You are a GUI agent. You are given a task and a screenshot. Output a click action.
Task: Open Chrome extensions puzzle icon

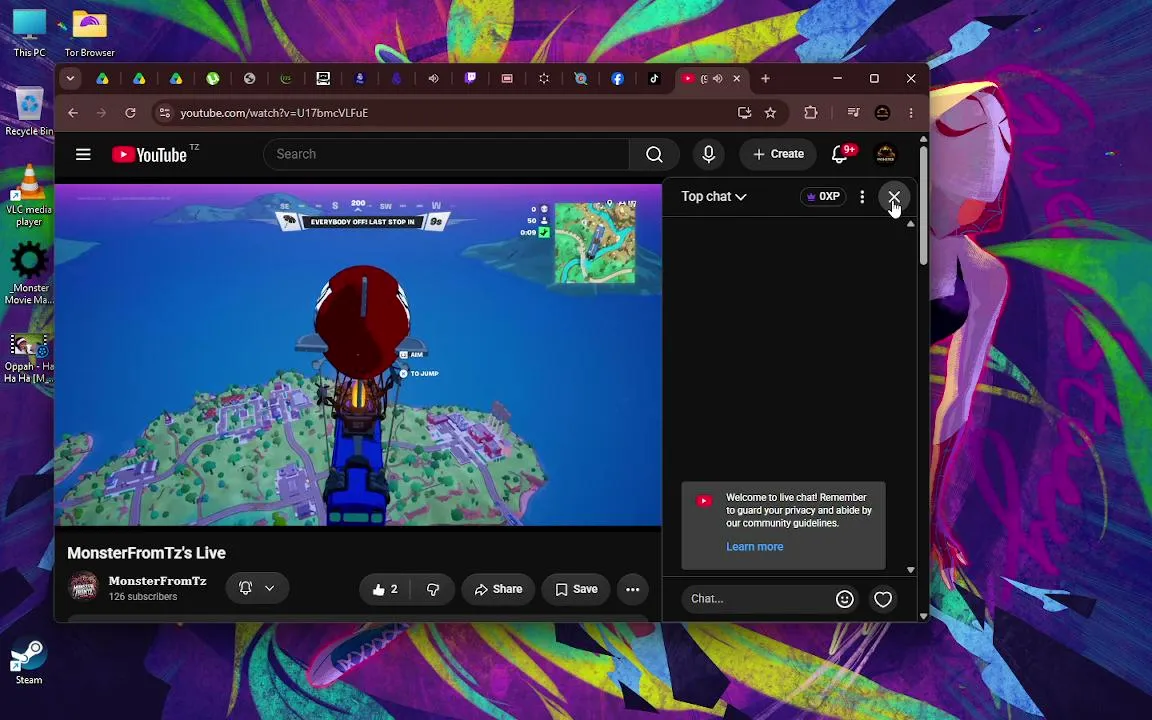pos(810,113)
